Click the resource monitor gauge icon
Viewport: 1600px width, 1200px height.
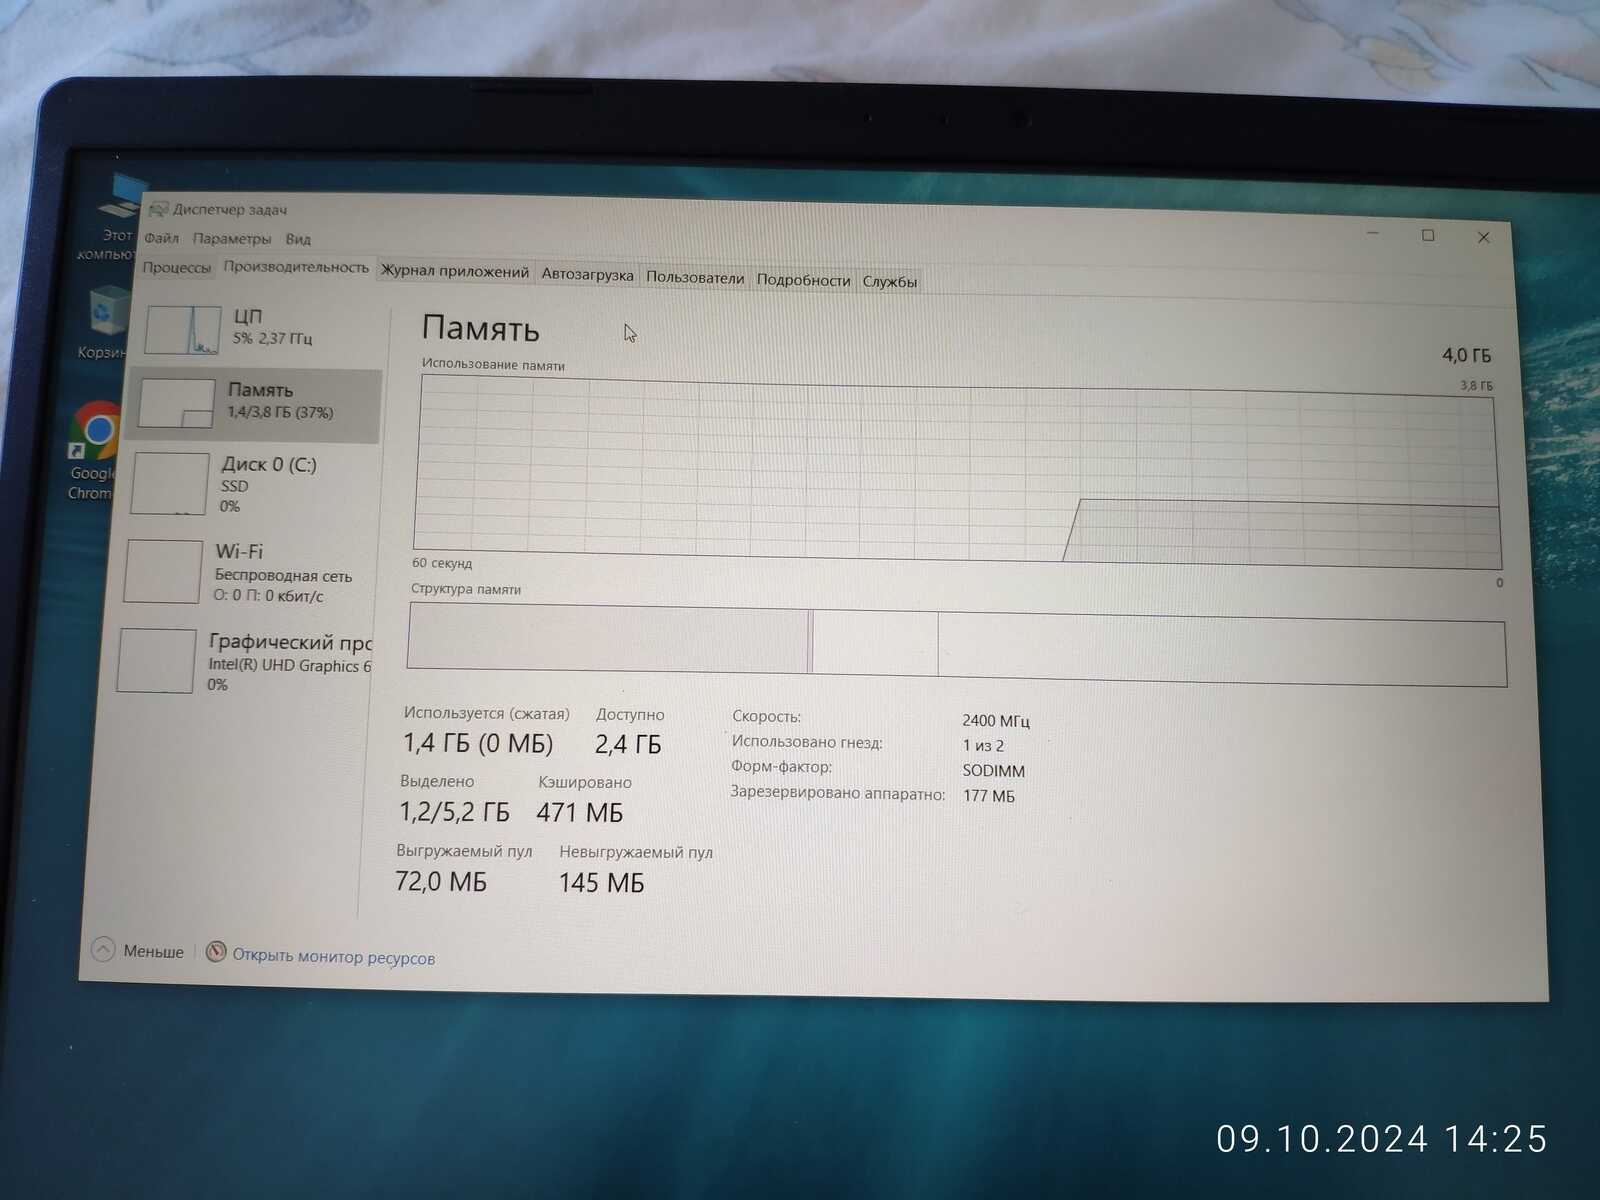(216, 952)
